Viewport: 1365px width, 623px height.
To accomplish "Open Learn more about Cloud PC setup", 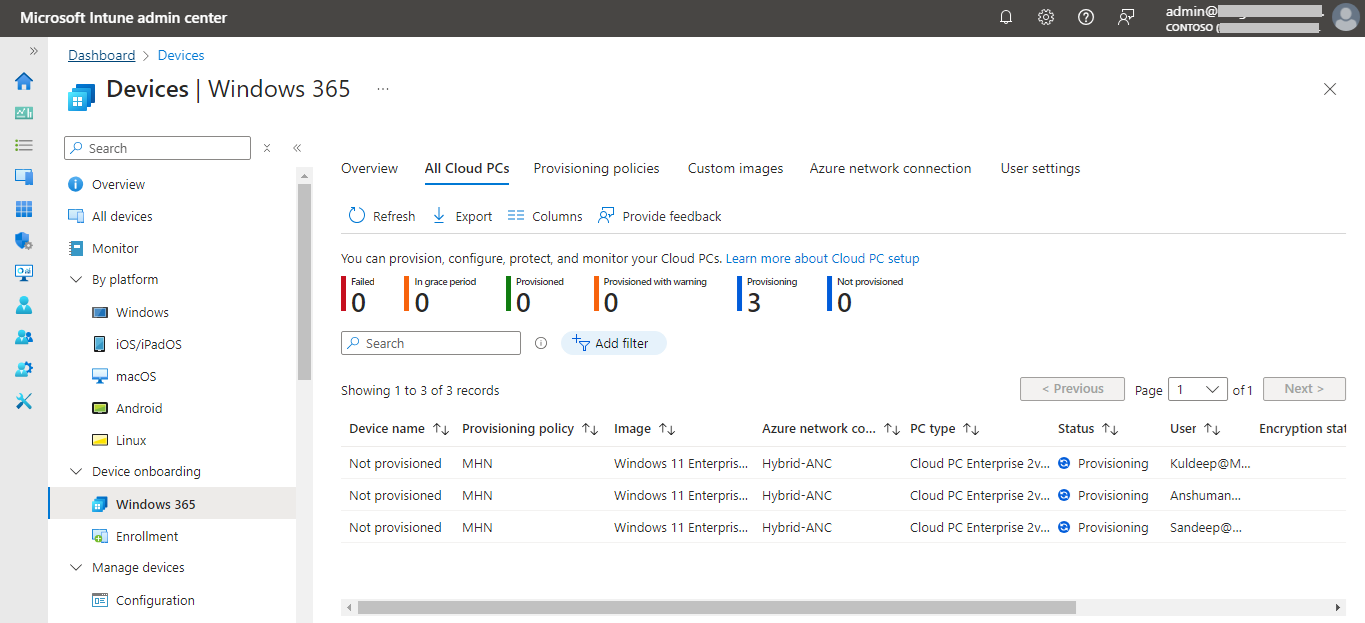I will click(822, 258).
